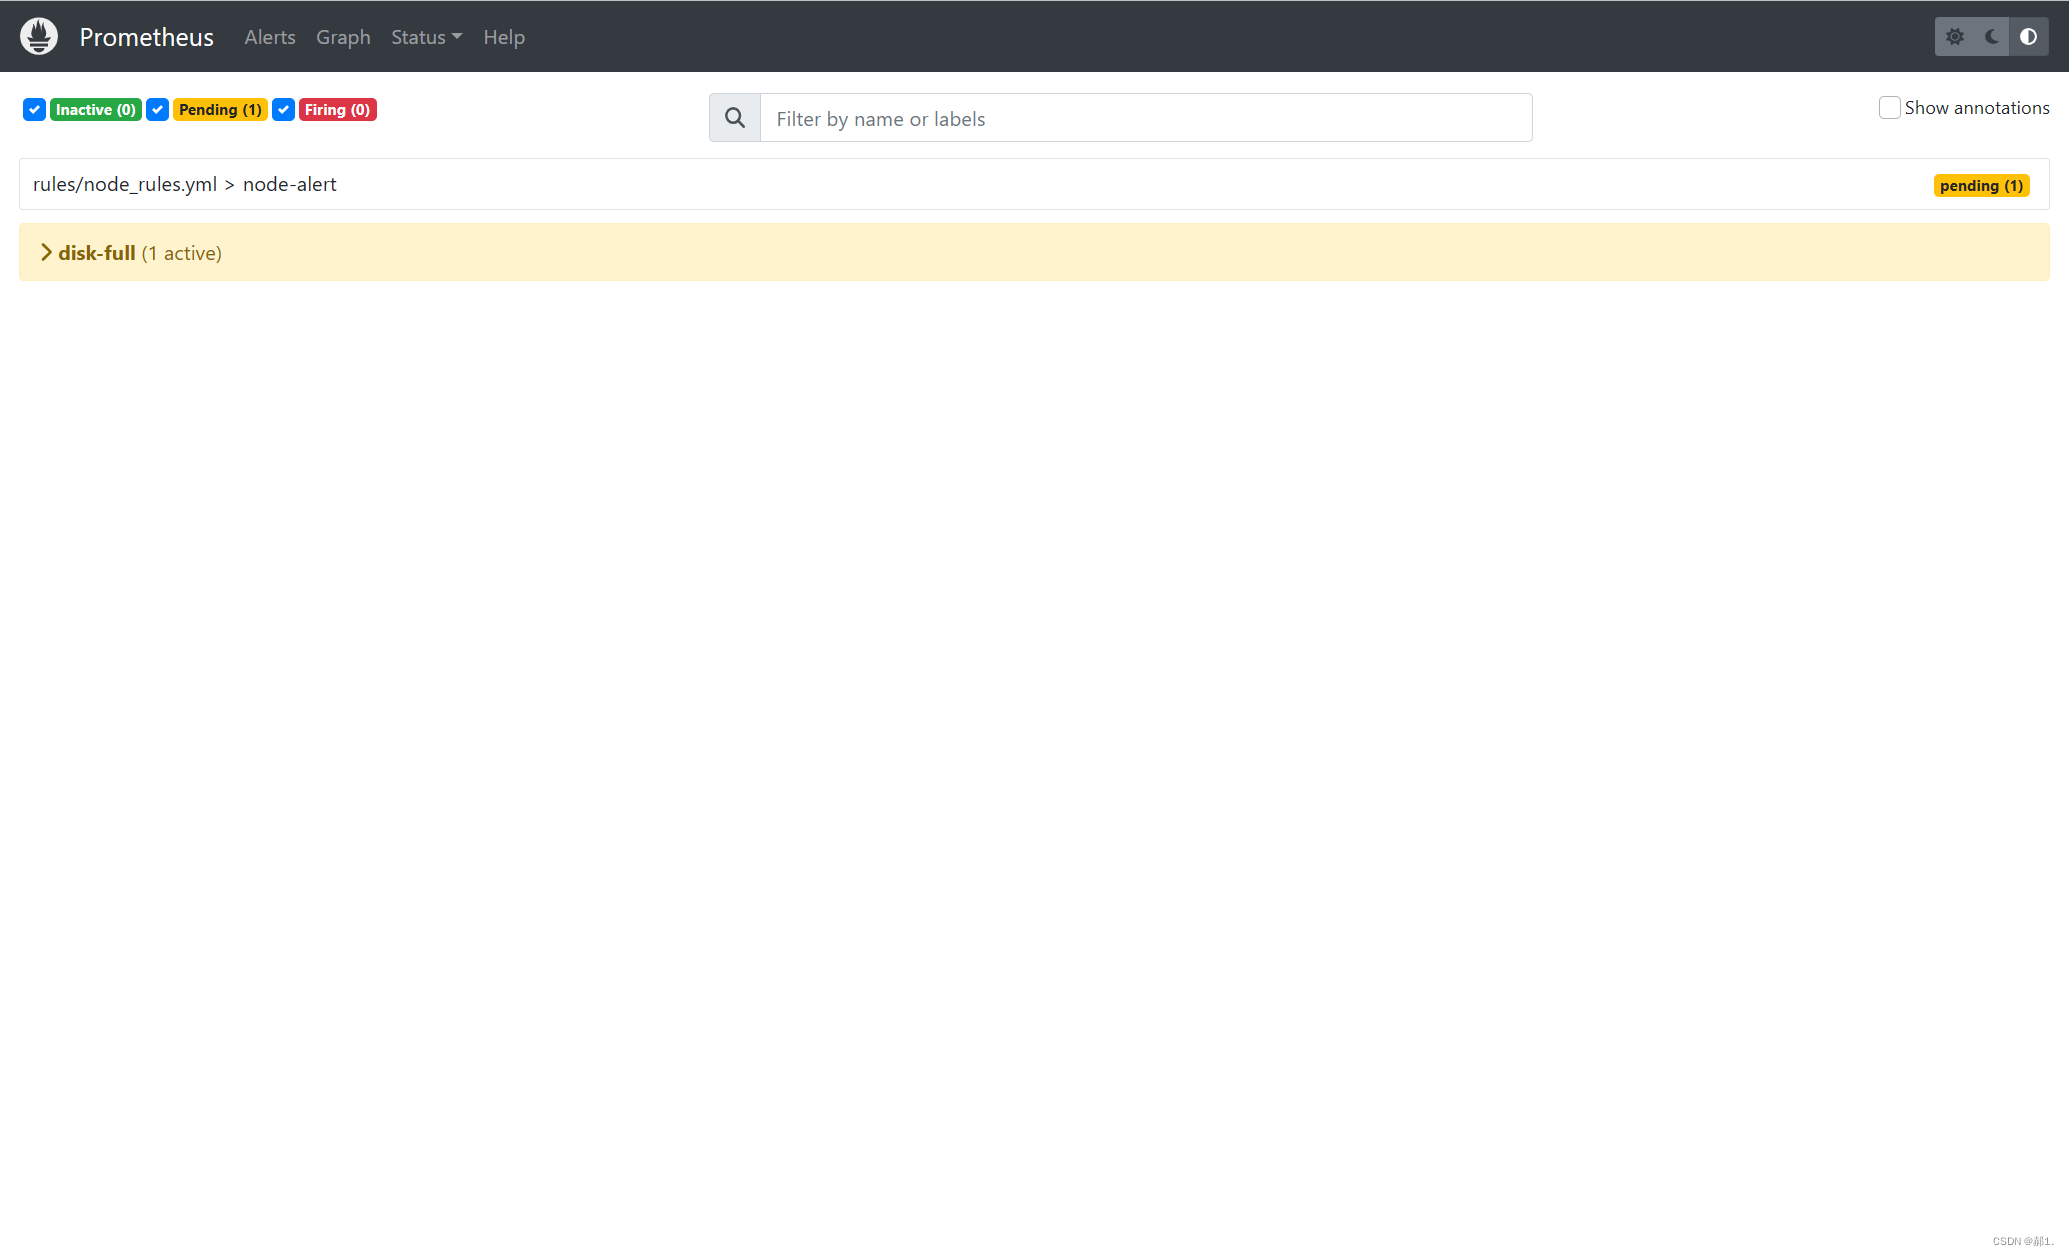Open the Help navigation link
This screenshot has height=1256, width=2069.
pos(504,37)
